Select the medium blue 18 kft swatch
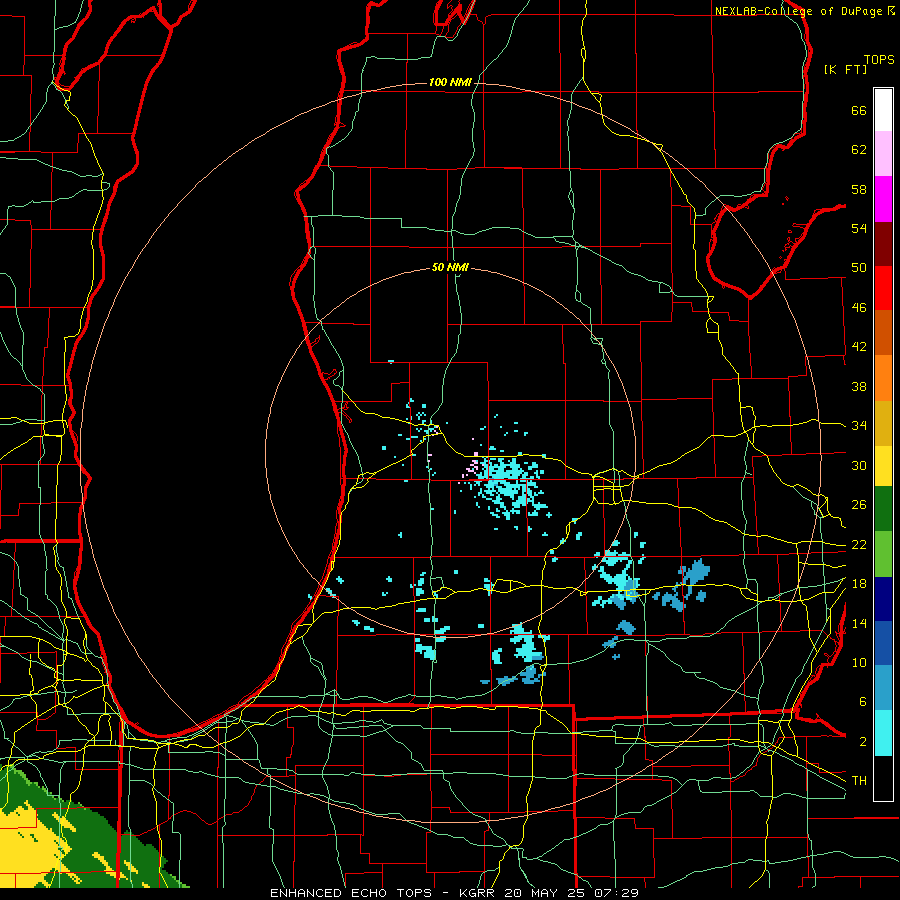Viewport: 900px width, 900px height. pos(883,643)
